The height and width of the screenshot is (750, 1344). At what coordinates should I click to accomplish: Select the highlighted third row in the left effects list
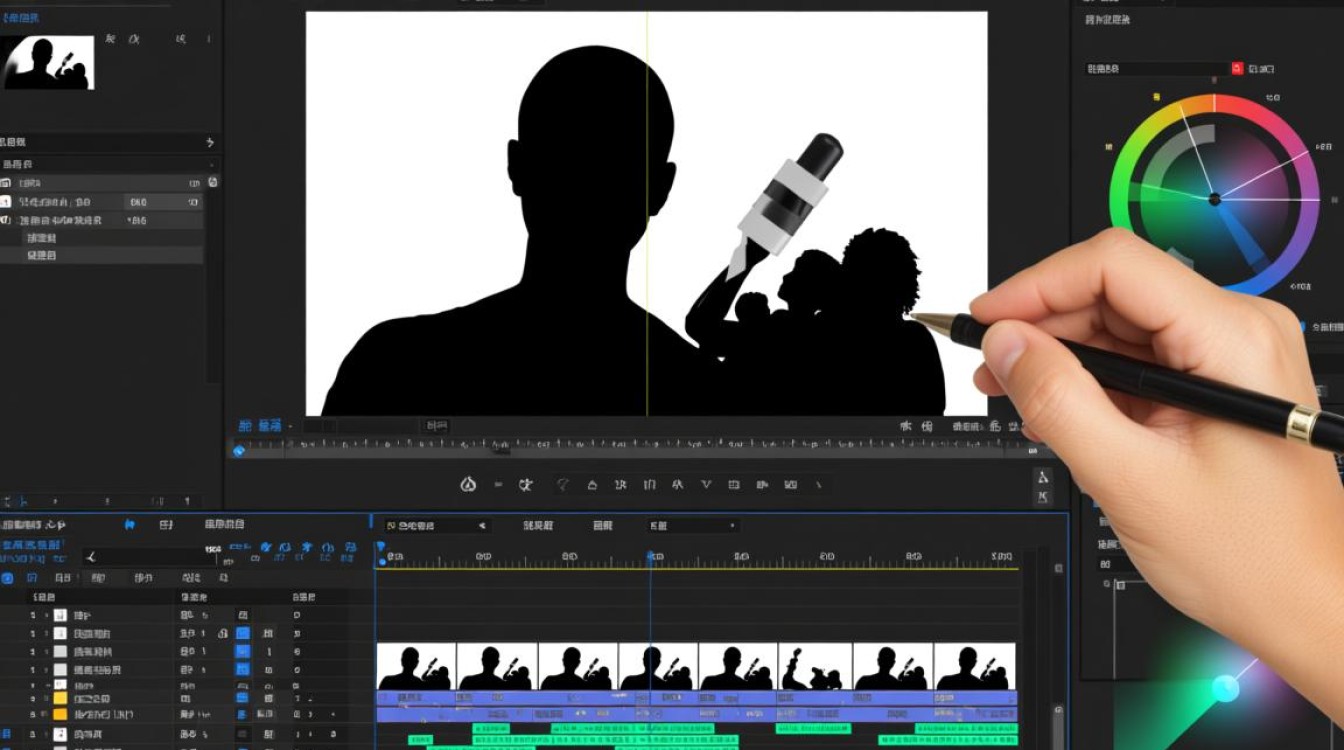coord(102,220)
